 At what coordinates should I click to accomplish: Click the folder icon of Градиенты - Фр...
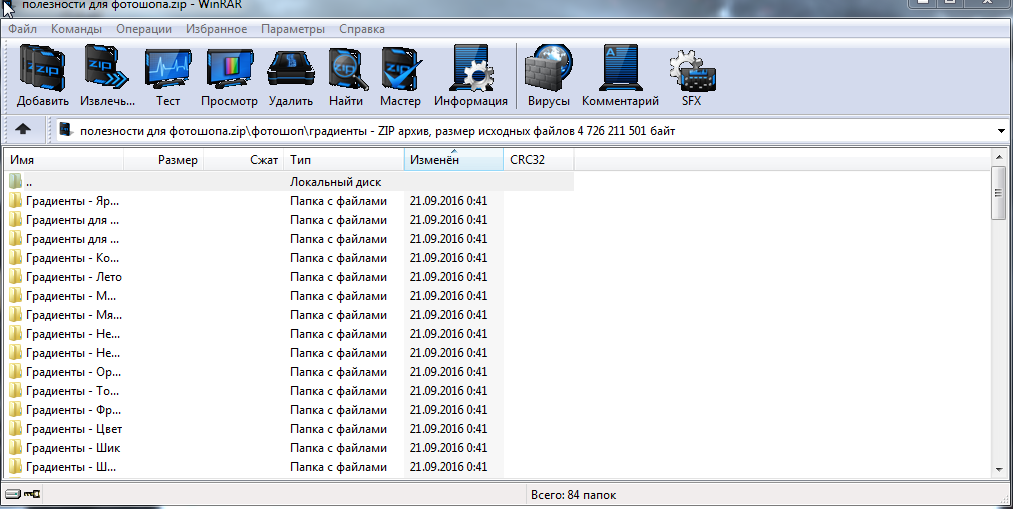pyautogui.click(x=16, y=410)
